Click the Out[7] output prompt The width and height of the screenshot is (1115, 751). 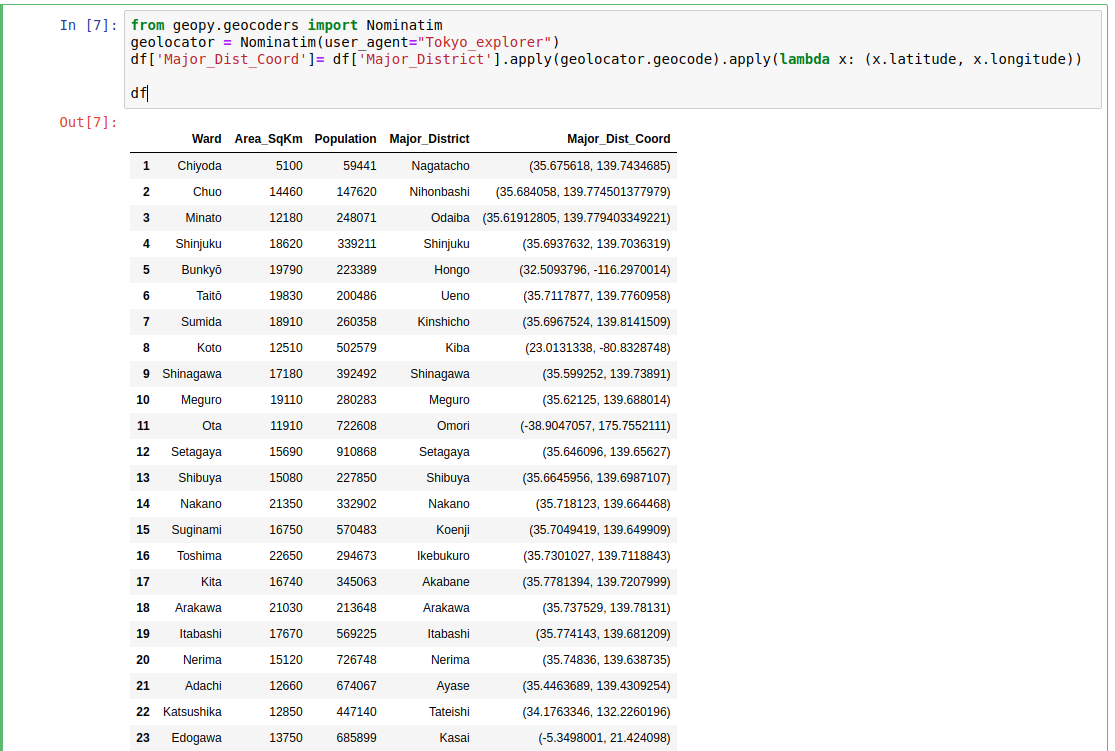point(88,122)
